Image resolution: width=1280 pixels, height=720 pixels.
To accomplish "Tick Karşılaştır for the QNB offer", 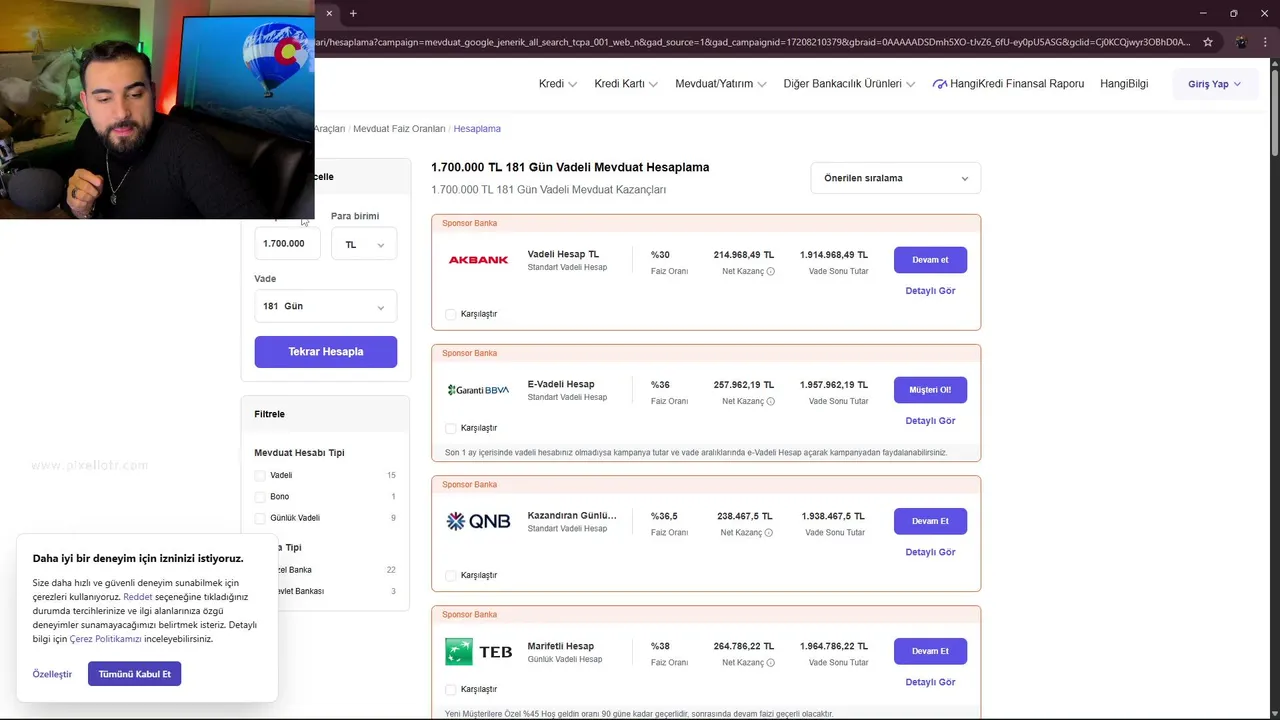I will tap(450, 575).
